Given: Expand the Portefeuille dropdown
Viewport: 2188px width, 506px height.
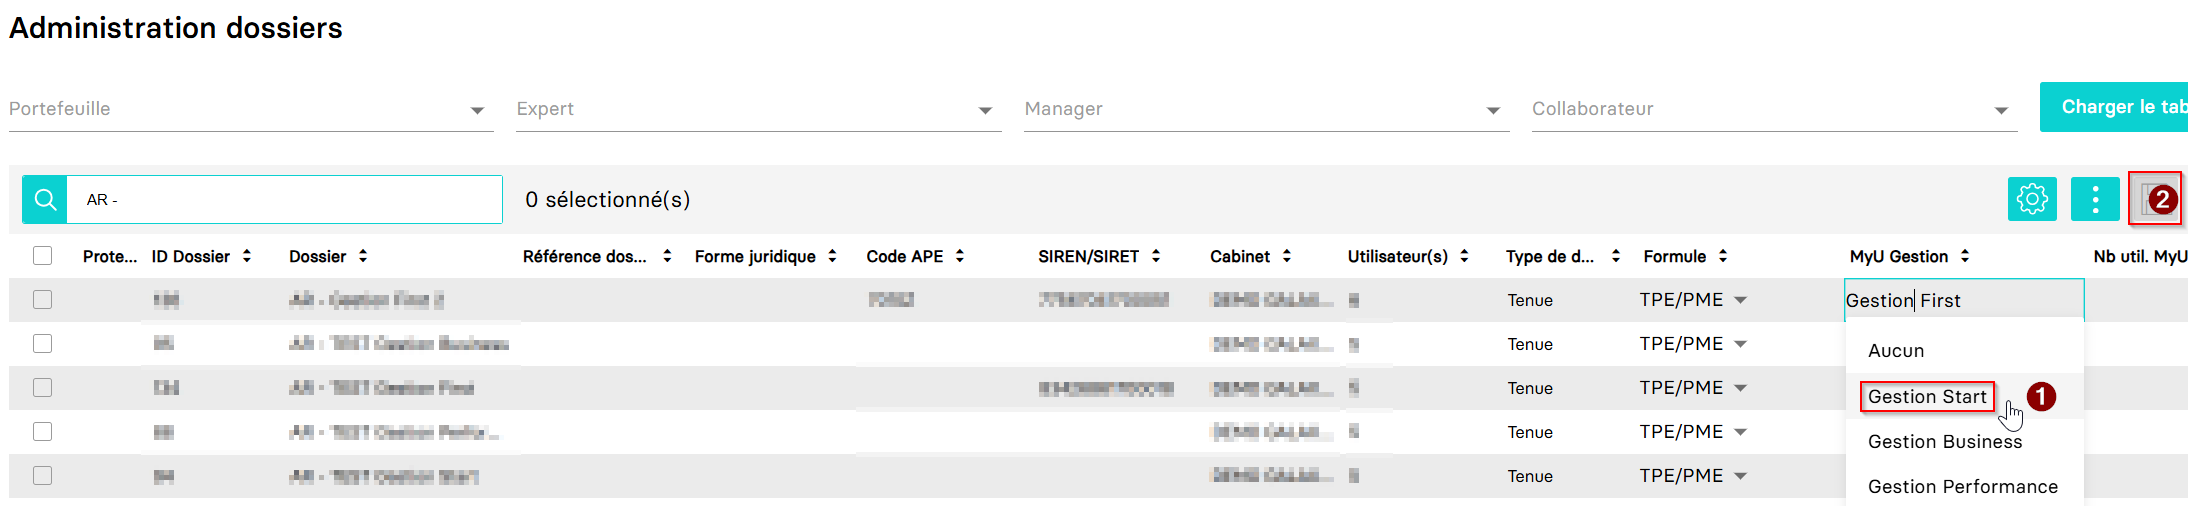Looking at the screenshot, I should 477,110.
